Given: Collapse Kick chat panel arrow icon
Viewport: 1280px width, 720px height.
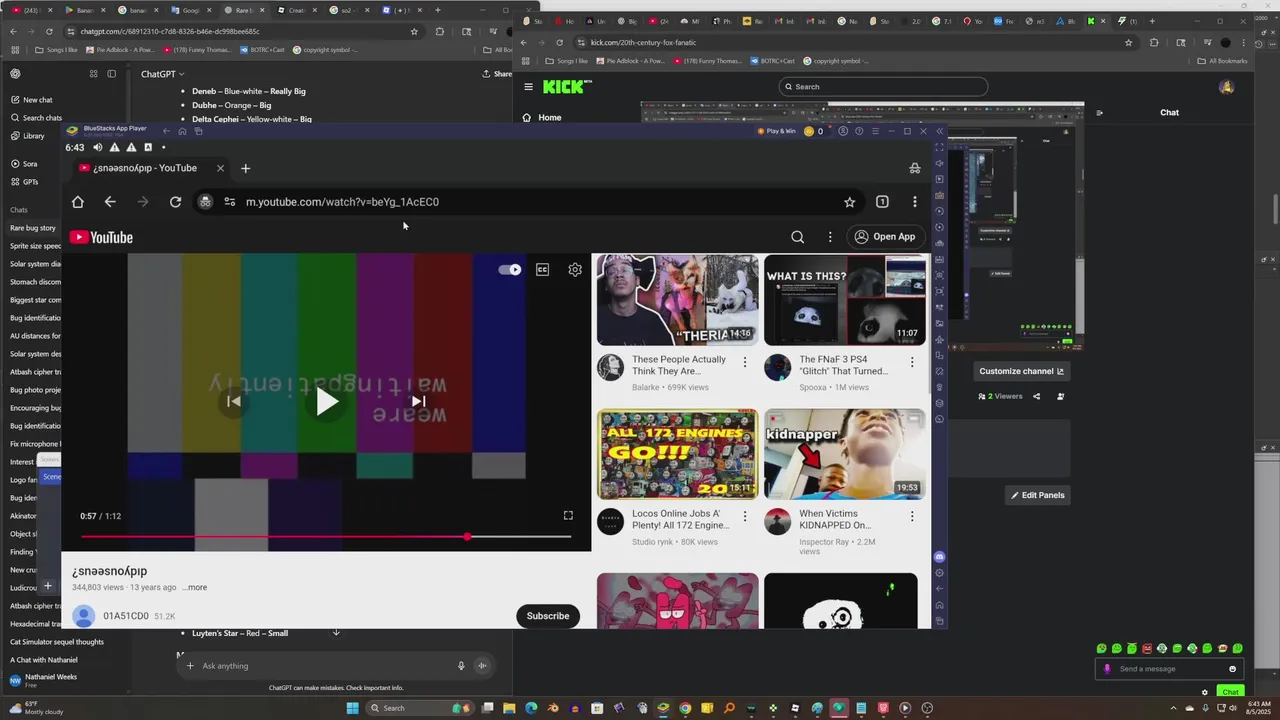Looking at the screenshot, I should (1099, 113).
